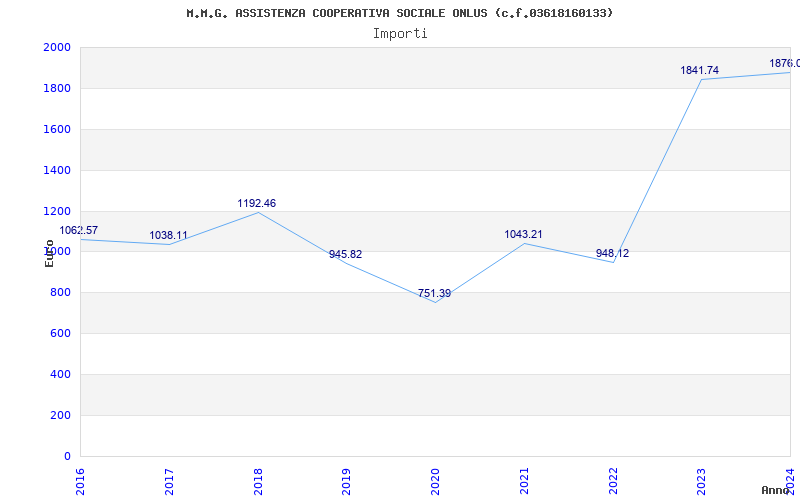Screen dimensions: 800x500
Task: Click the Euro y-axis title
Action: coord(49,253)
